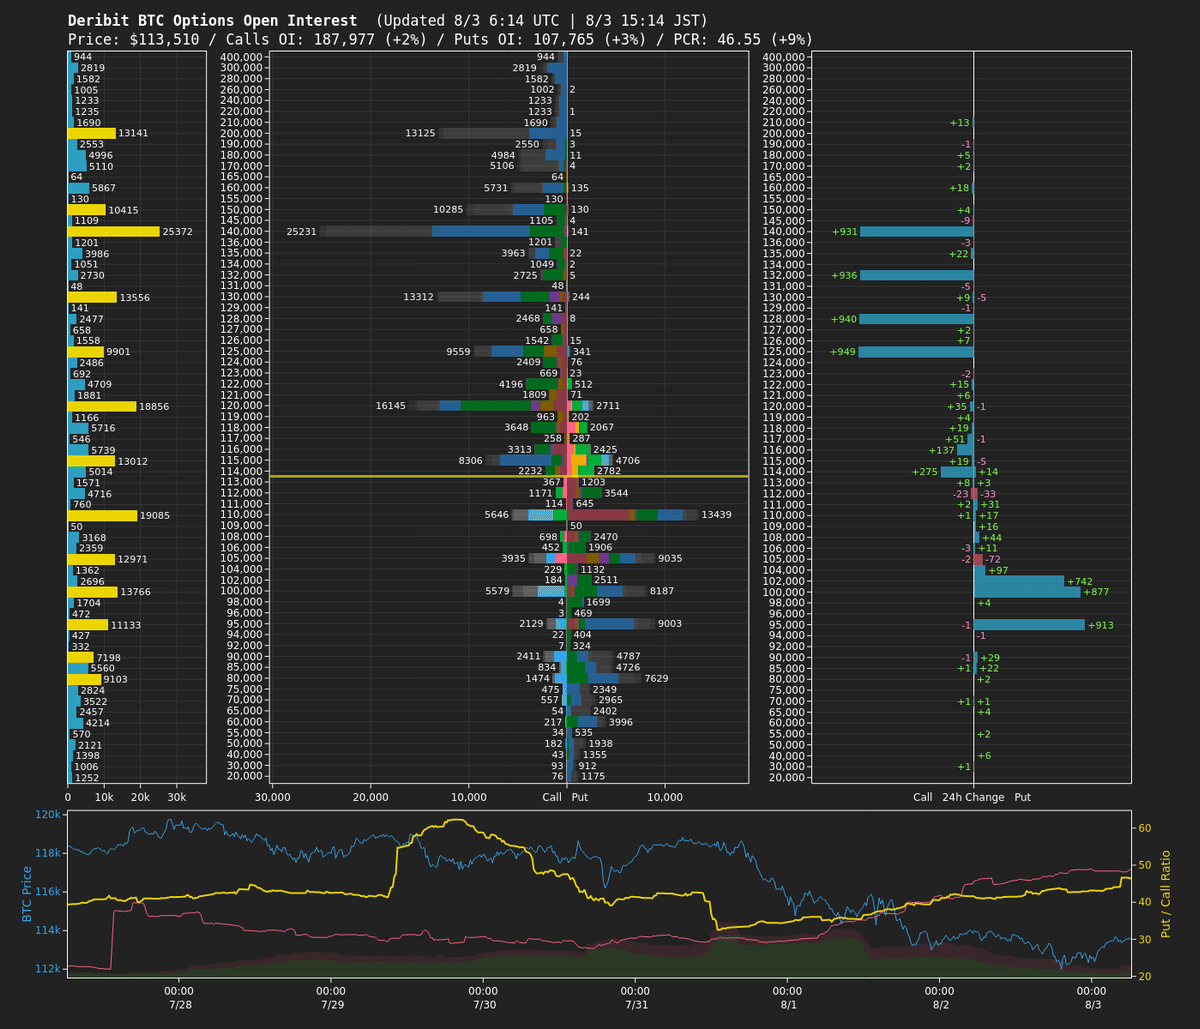
Task: Click the "30k" axis tick under the totals chart
Action: (x=176, y=797)
